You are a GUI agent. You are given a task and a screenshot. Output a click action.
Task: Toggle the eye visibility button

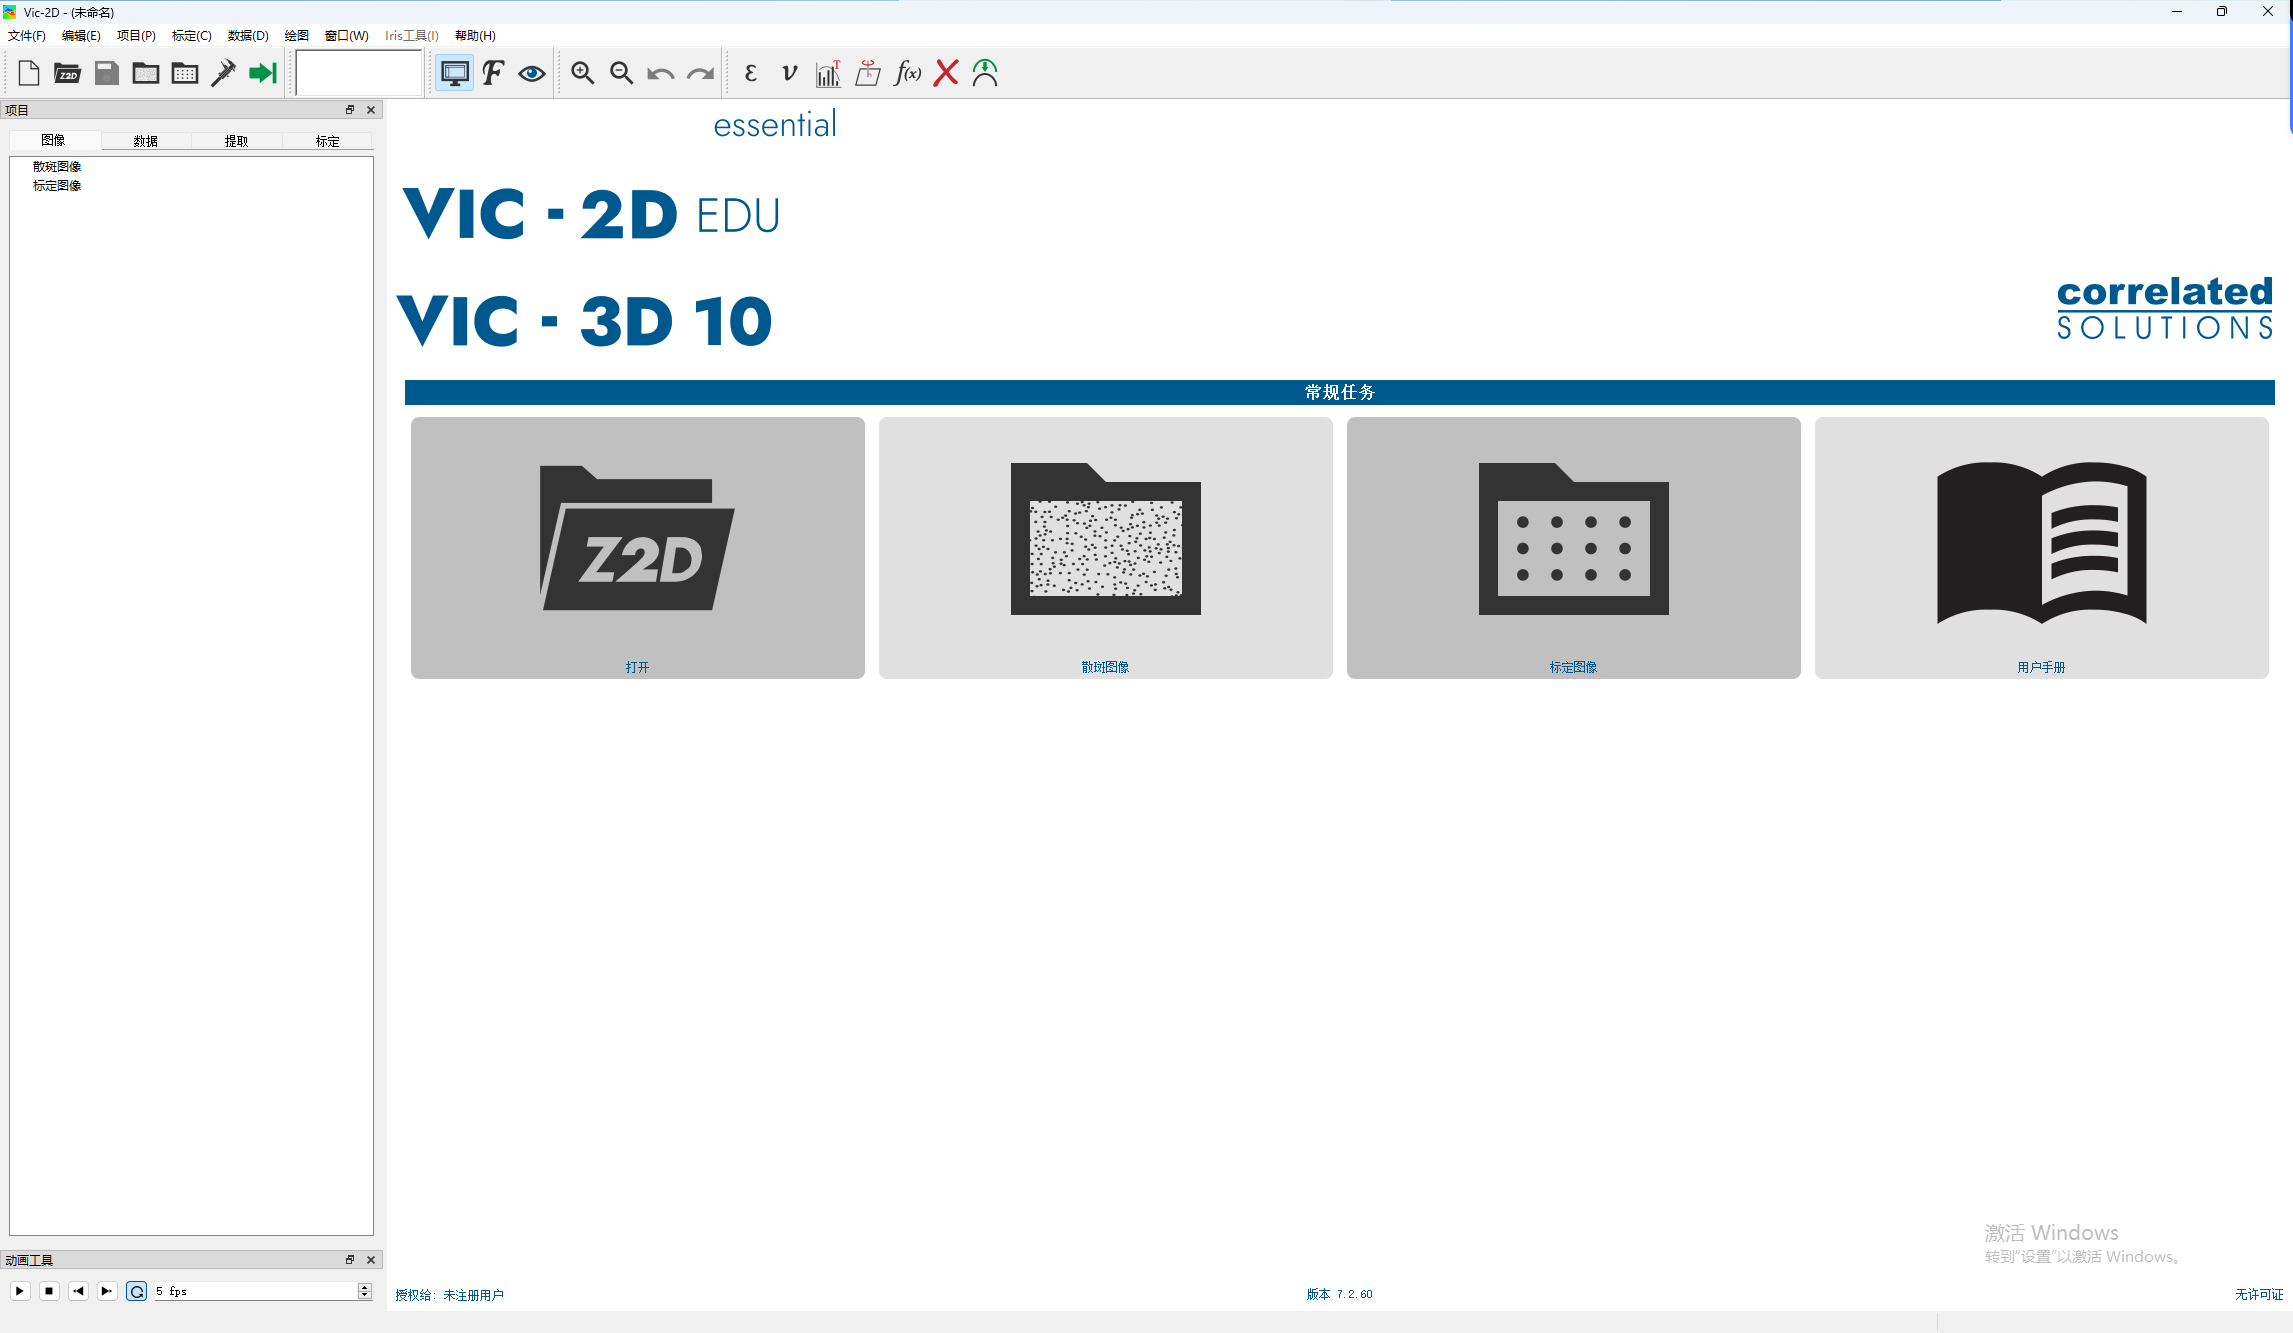[x=531, y=72]
